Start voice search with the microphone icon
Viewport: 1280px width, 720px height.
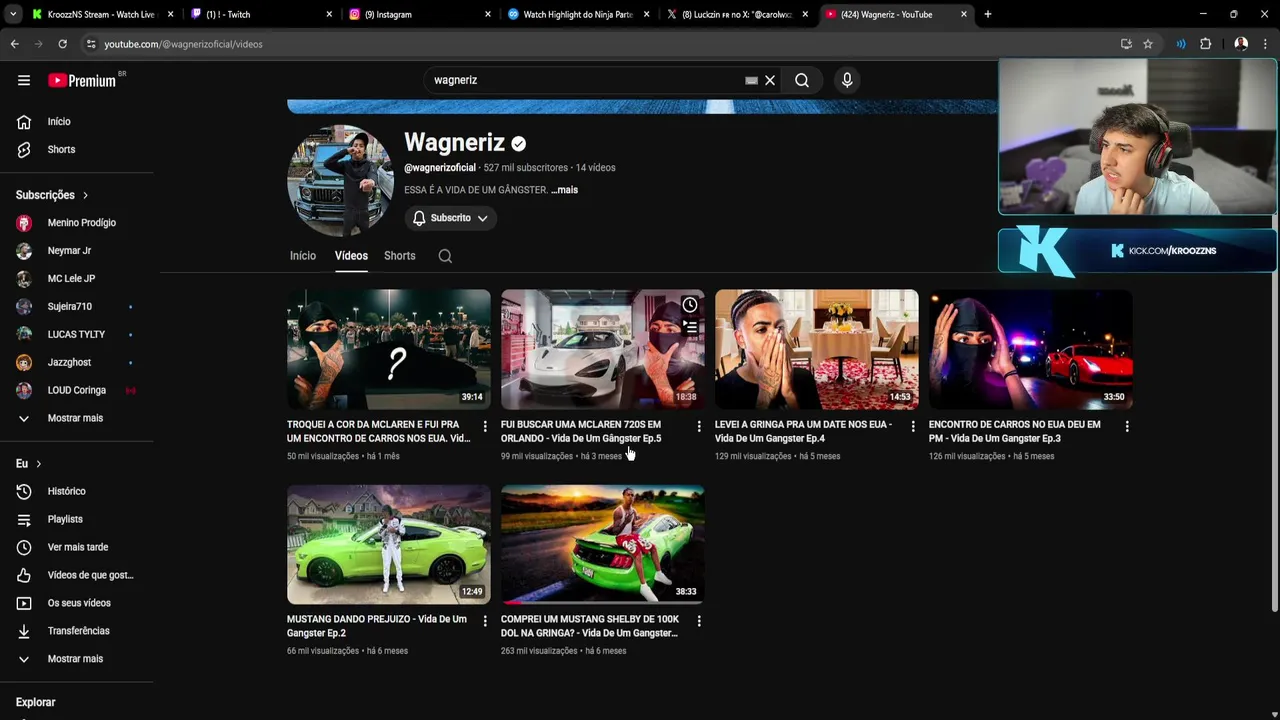coord(847,80)
